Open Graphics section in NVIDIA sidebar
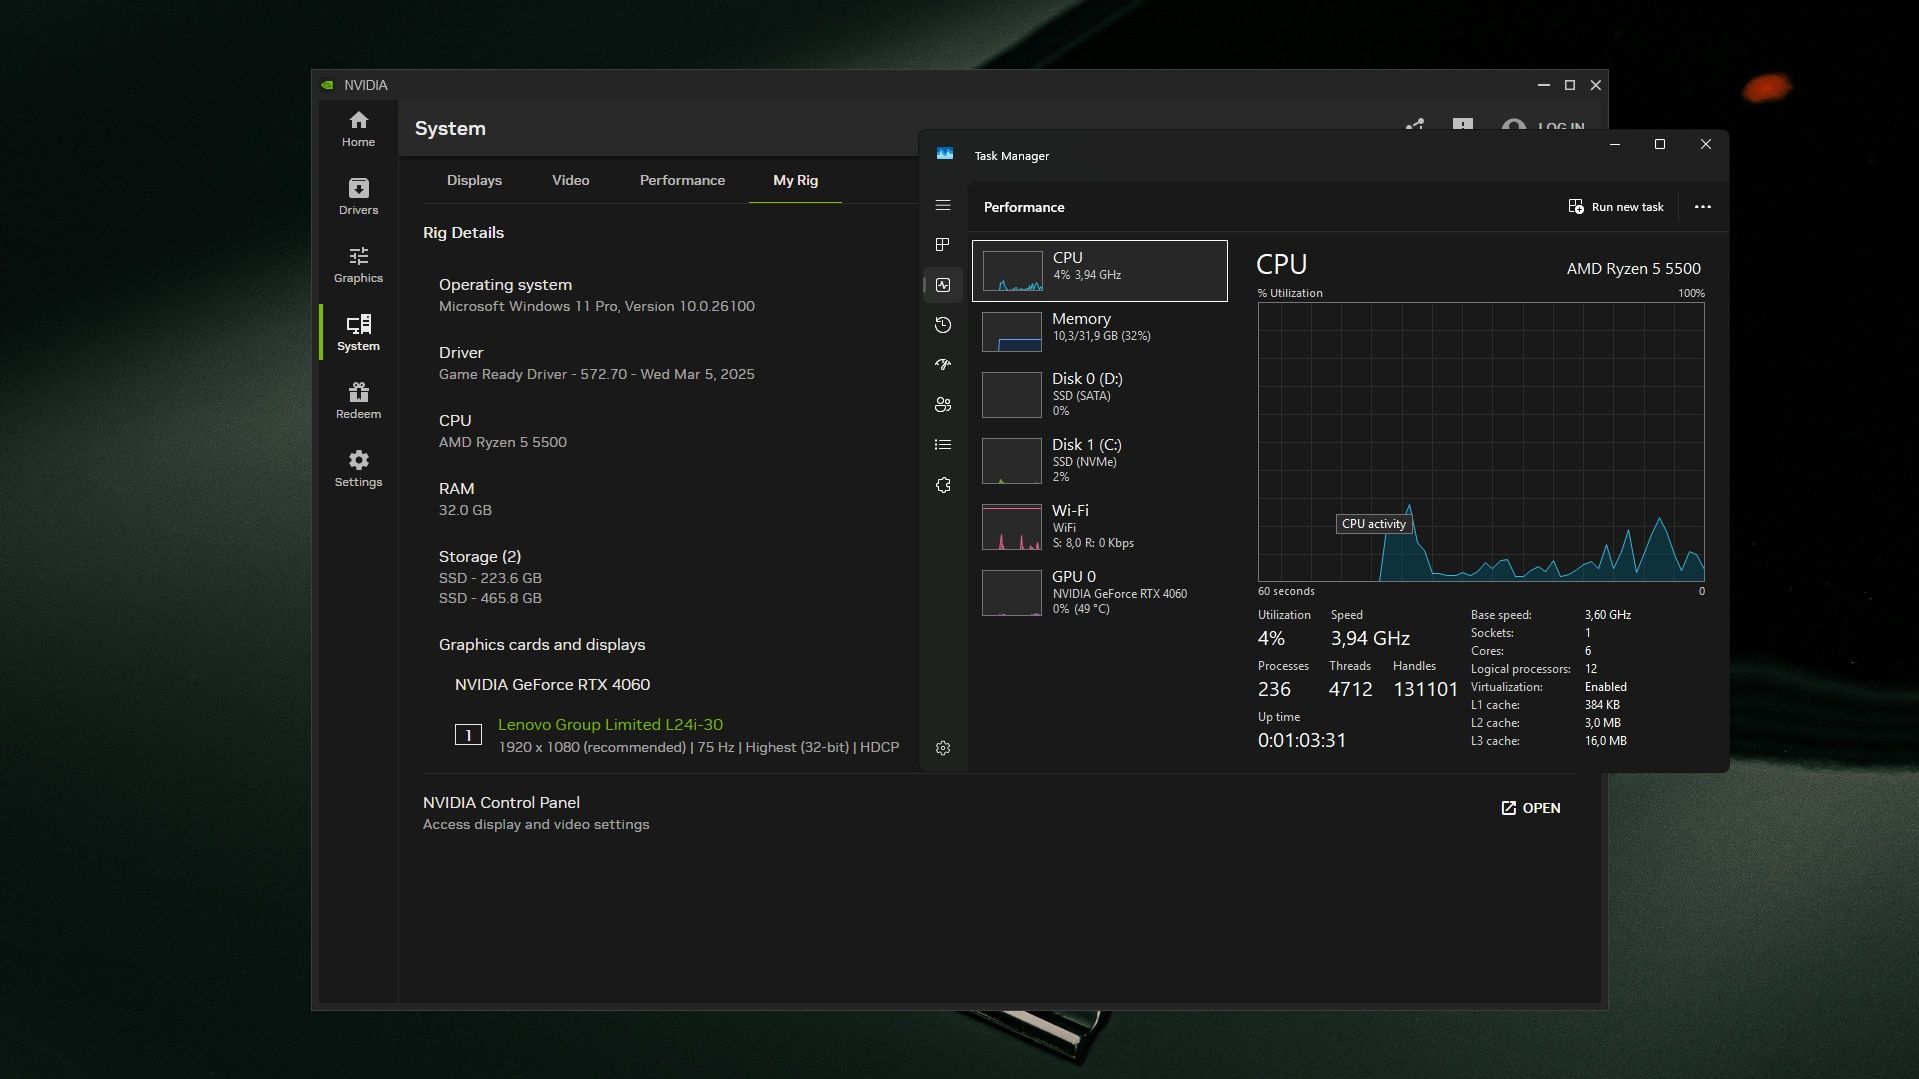 point(358,265)
